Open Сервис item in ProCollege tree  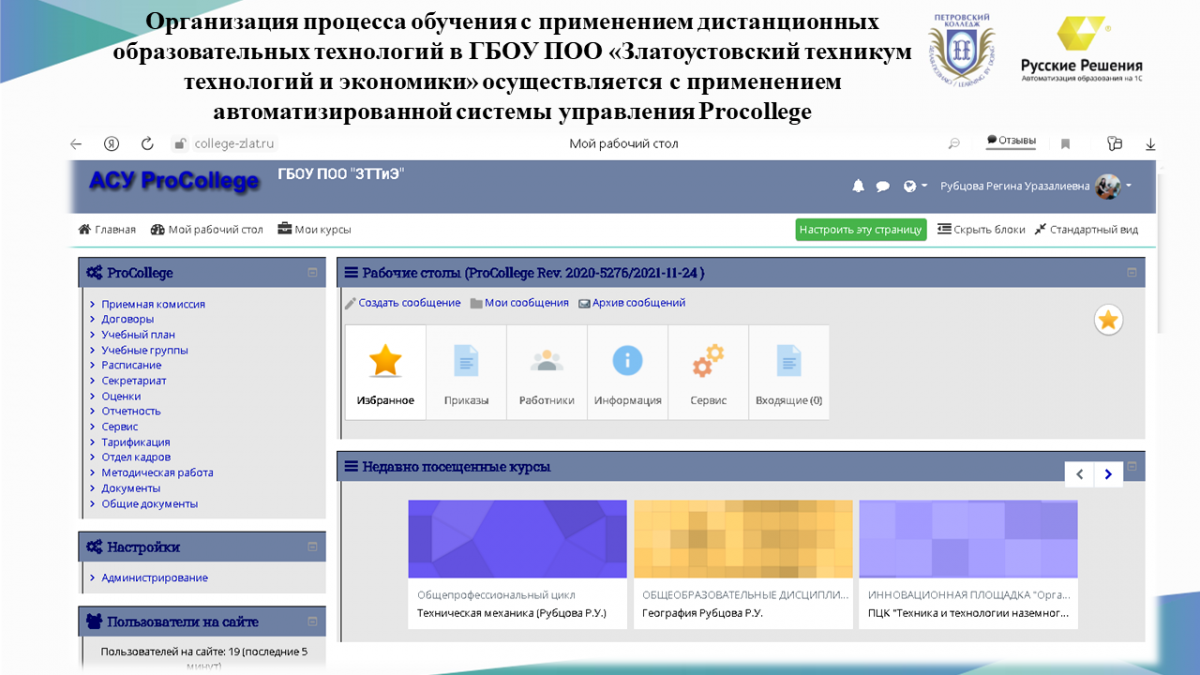pyautogui.click(x=120, y=426)
